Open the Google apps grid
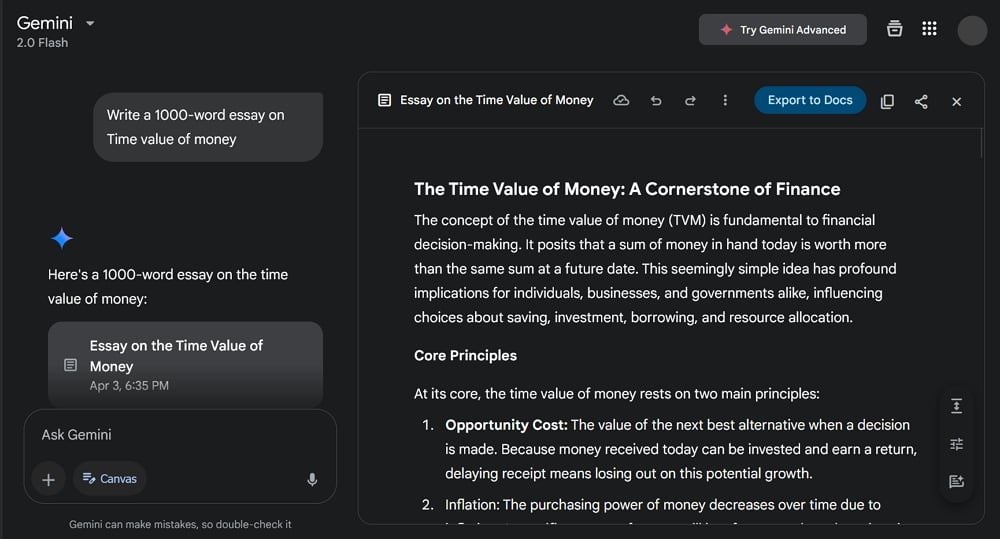 click(x=929, y=29)
